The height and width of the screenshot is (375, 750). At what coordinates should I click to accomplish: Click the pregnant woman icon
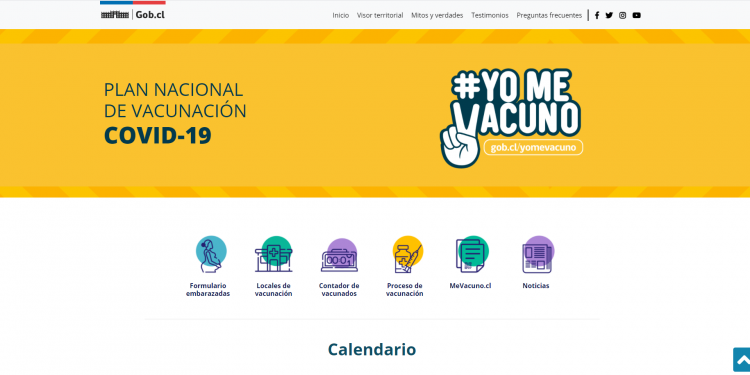tap(210, 254)
